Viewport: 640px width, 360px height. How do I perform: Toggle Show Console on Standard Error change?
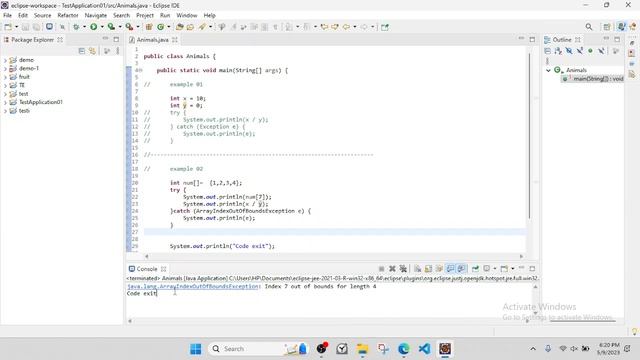[461, 269]
